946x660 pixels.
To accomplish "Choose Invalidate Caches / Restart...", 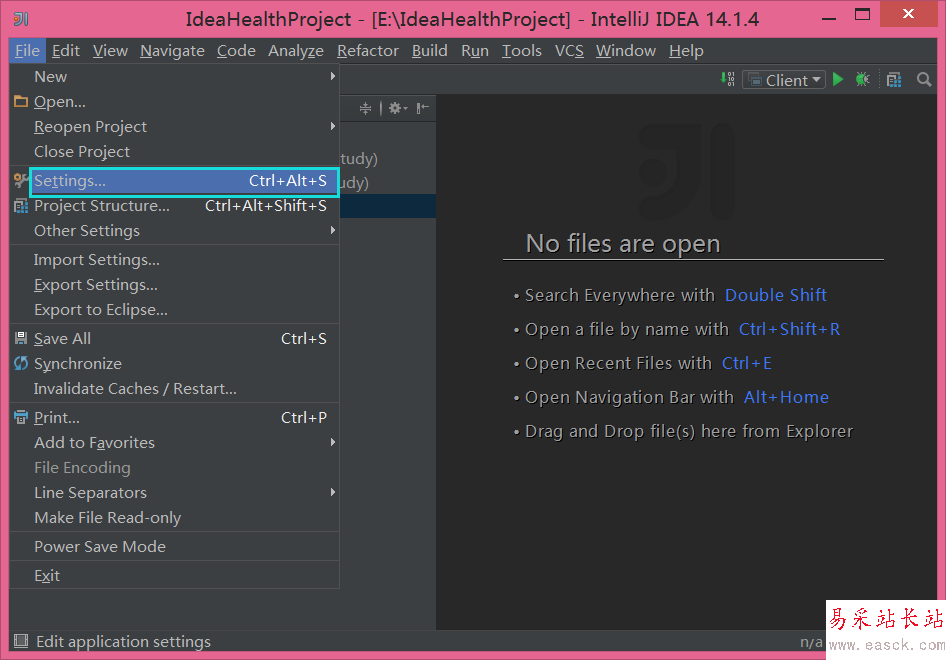I will pyautogui.click(x=135, y=389).
